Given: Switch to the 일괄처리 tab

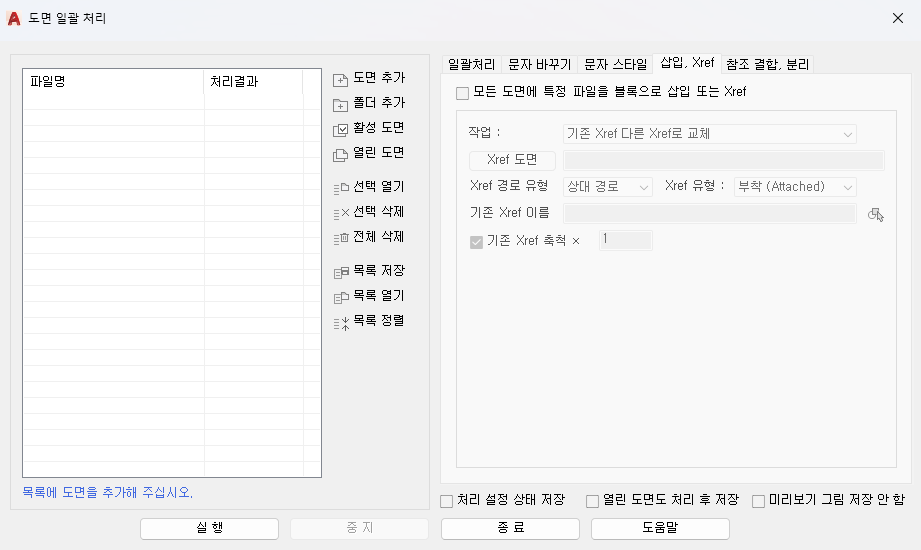Looking at the screenshot, I should click(471, 64).
